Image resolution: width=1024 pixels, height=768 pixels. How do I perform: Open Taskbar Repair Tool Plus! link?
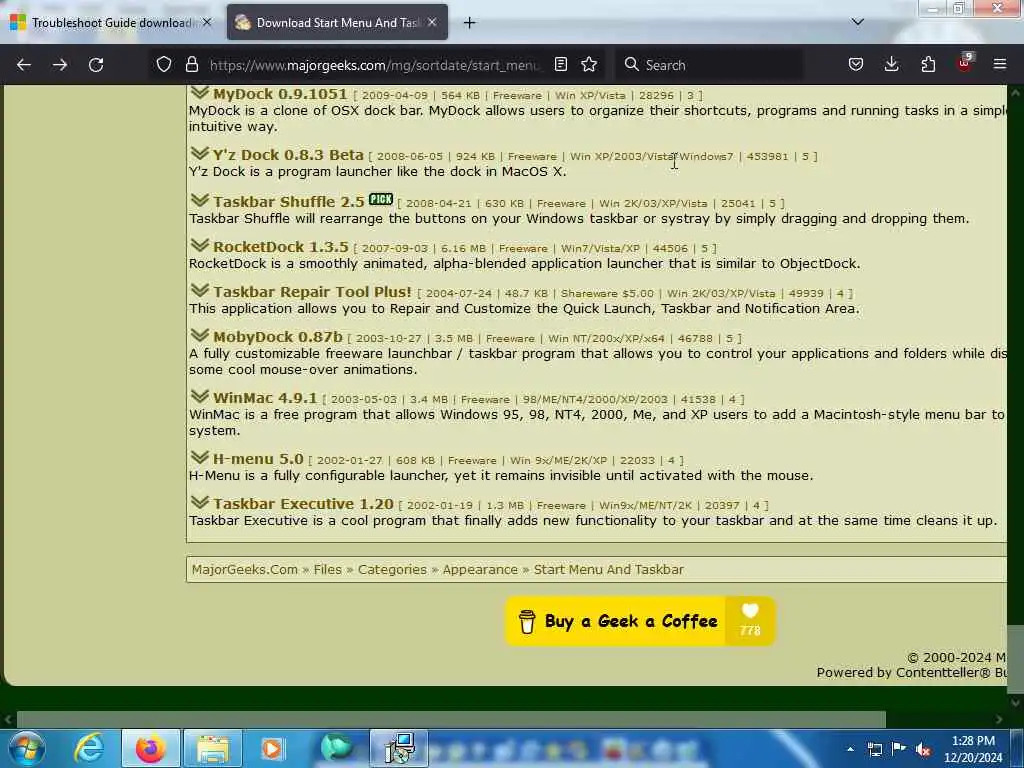pyautogui.click(x=312, y=293)
